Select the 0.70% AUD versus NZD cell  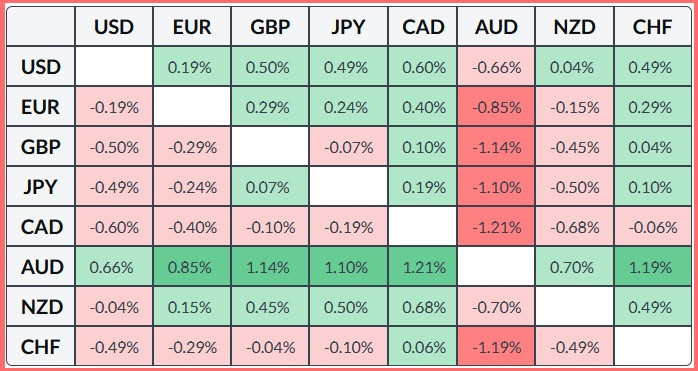click(x=574, y=267)
